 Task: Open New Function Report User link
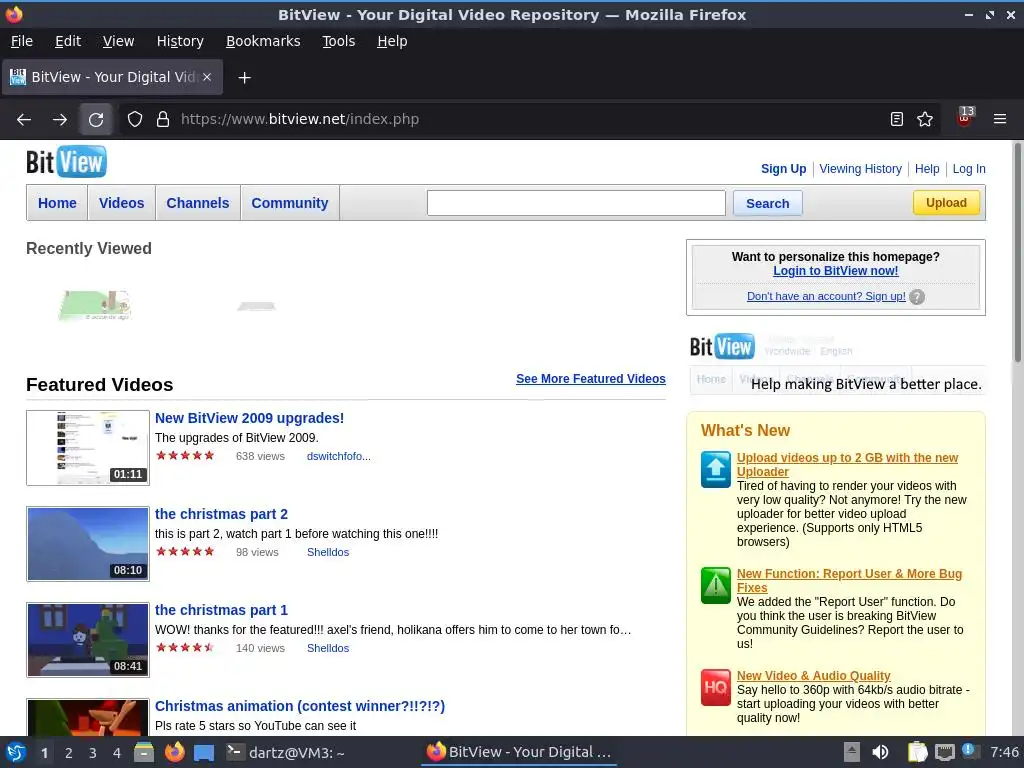[849, 581]
